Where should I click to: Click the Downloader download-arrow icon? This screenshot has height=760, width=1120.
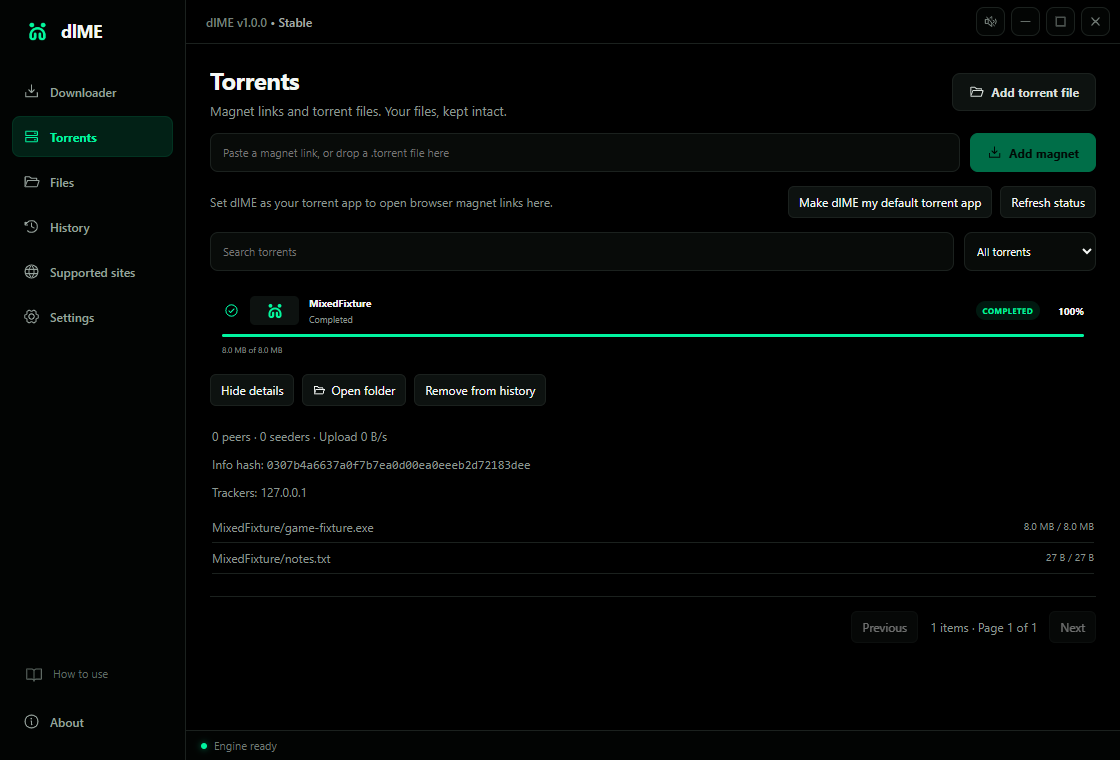point(31,91)
